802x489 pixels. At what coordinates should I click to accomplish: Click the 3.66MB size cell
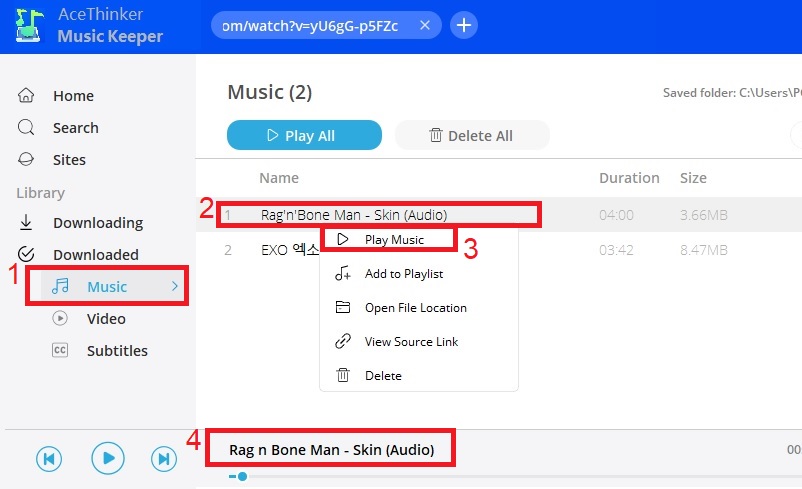[x=704, y=215]
